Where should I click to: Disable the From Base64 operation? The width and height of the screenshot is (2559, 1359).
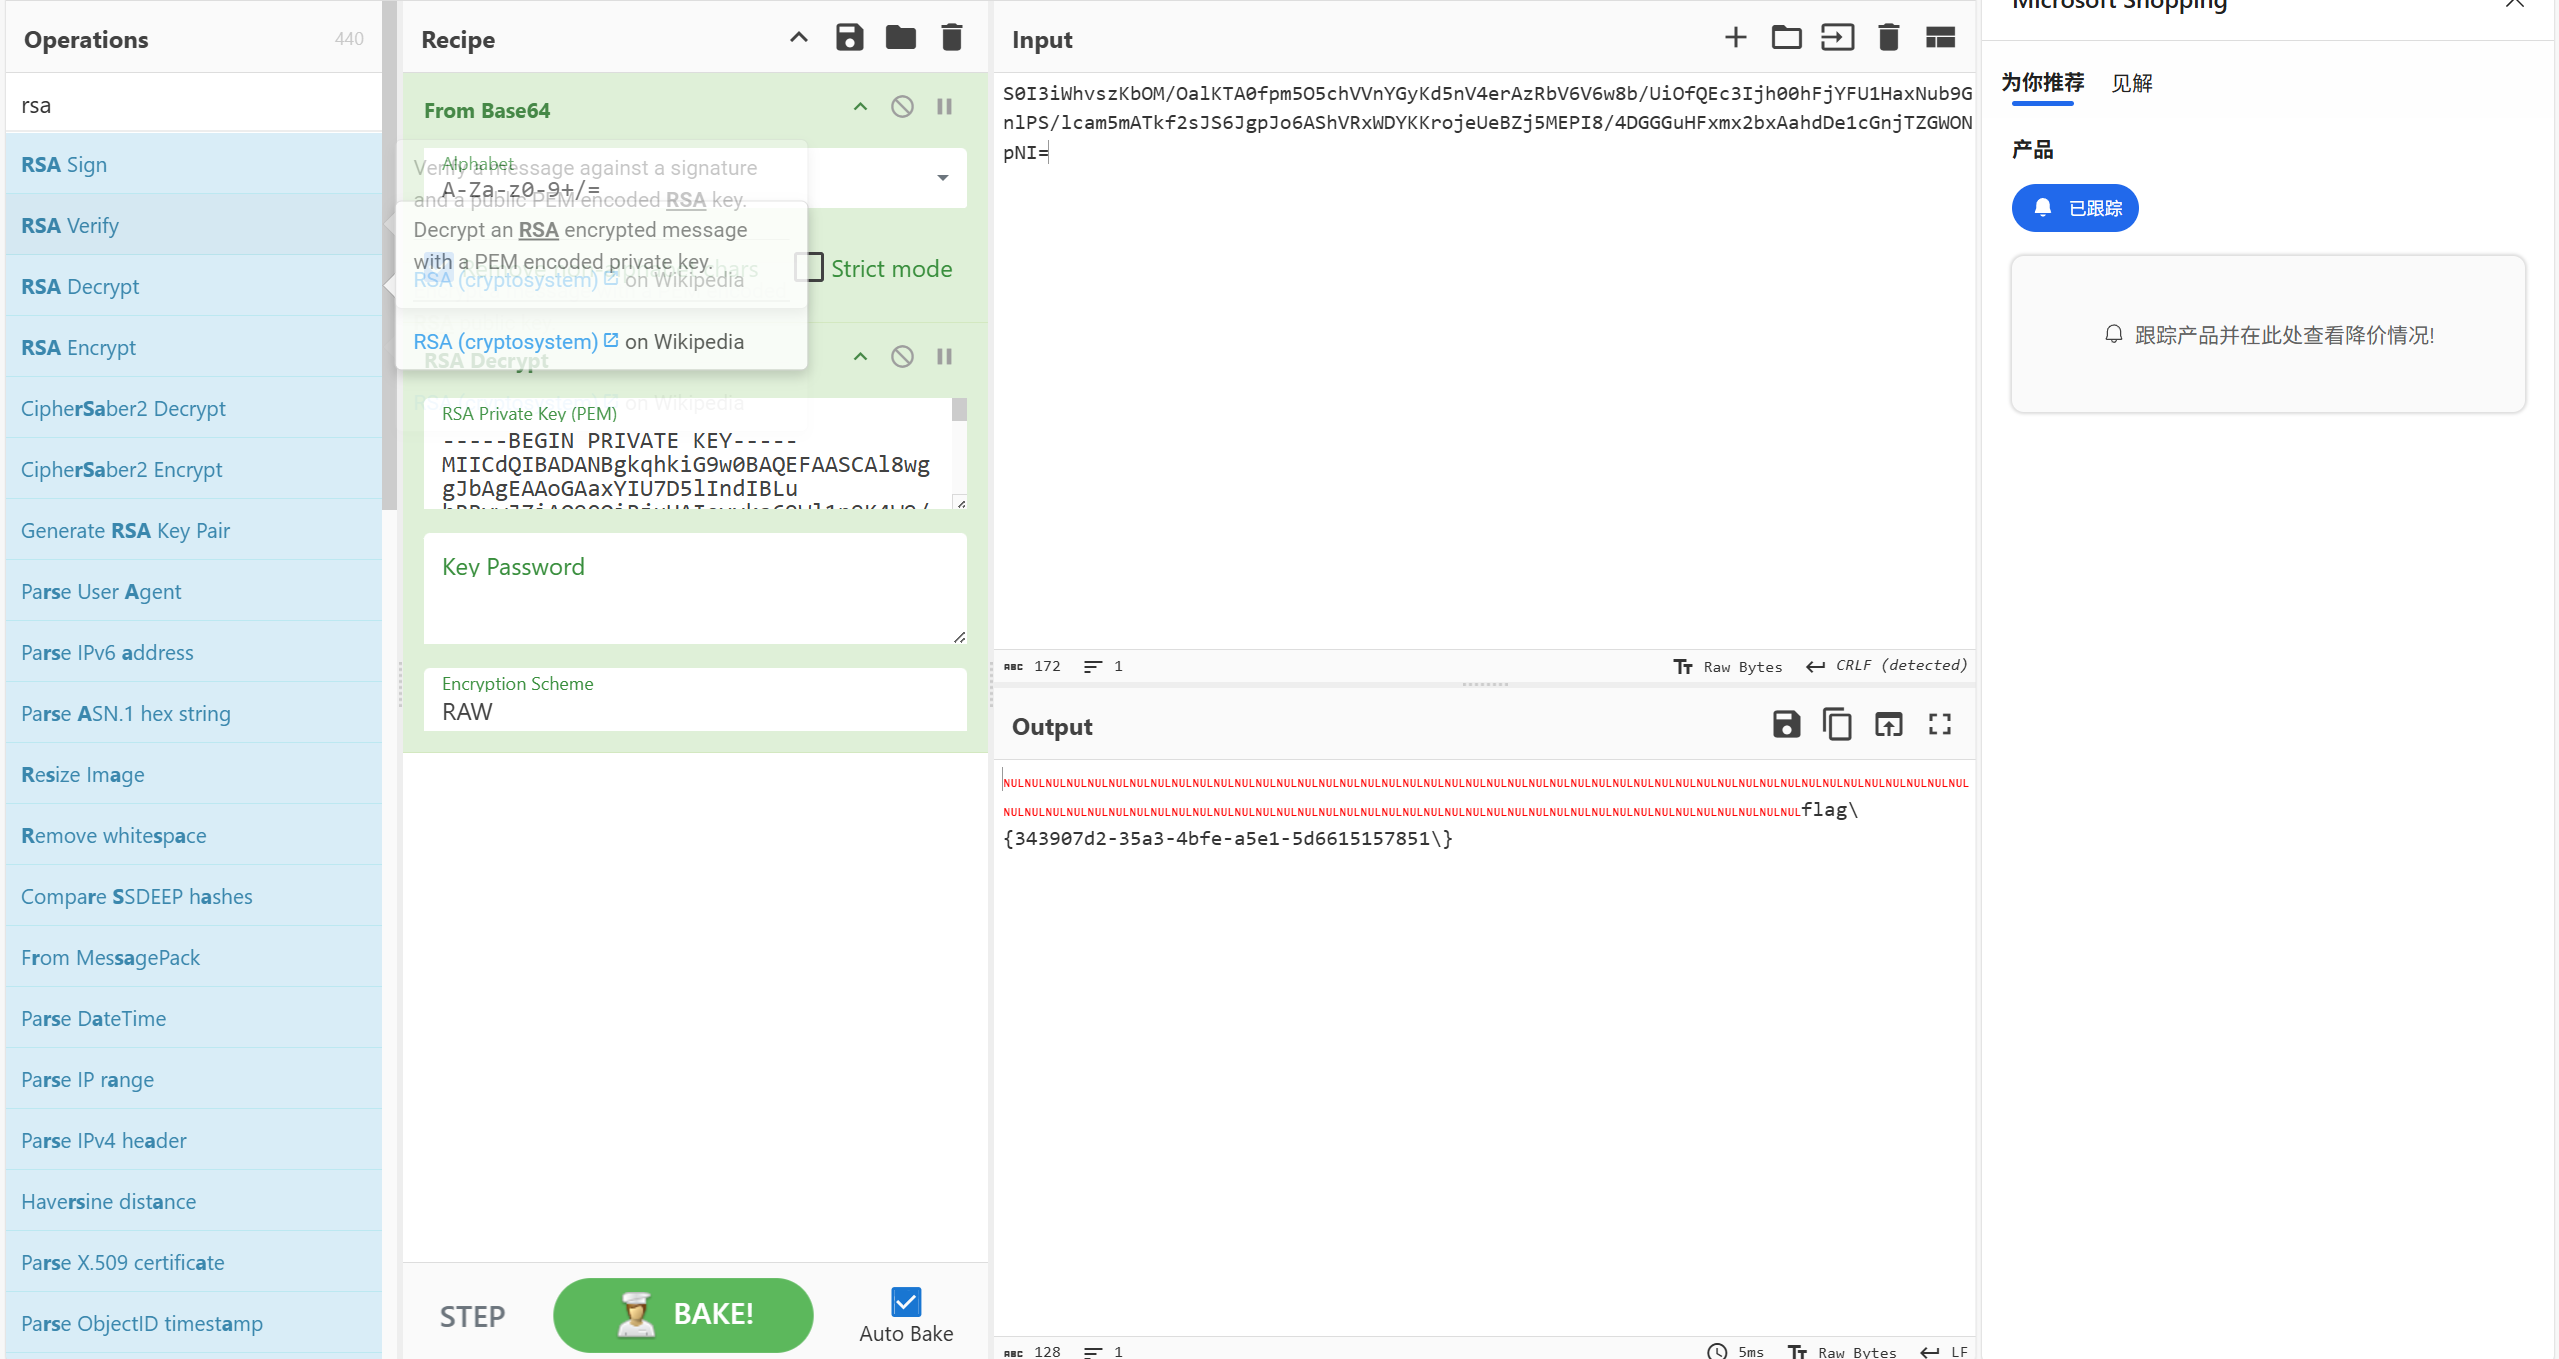click(x=902, y=107)
